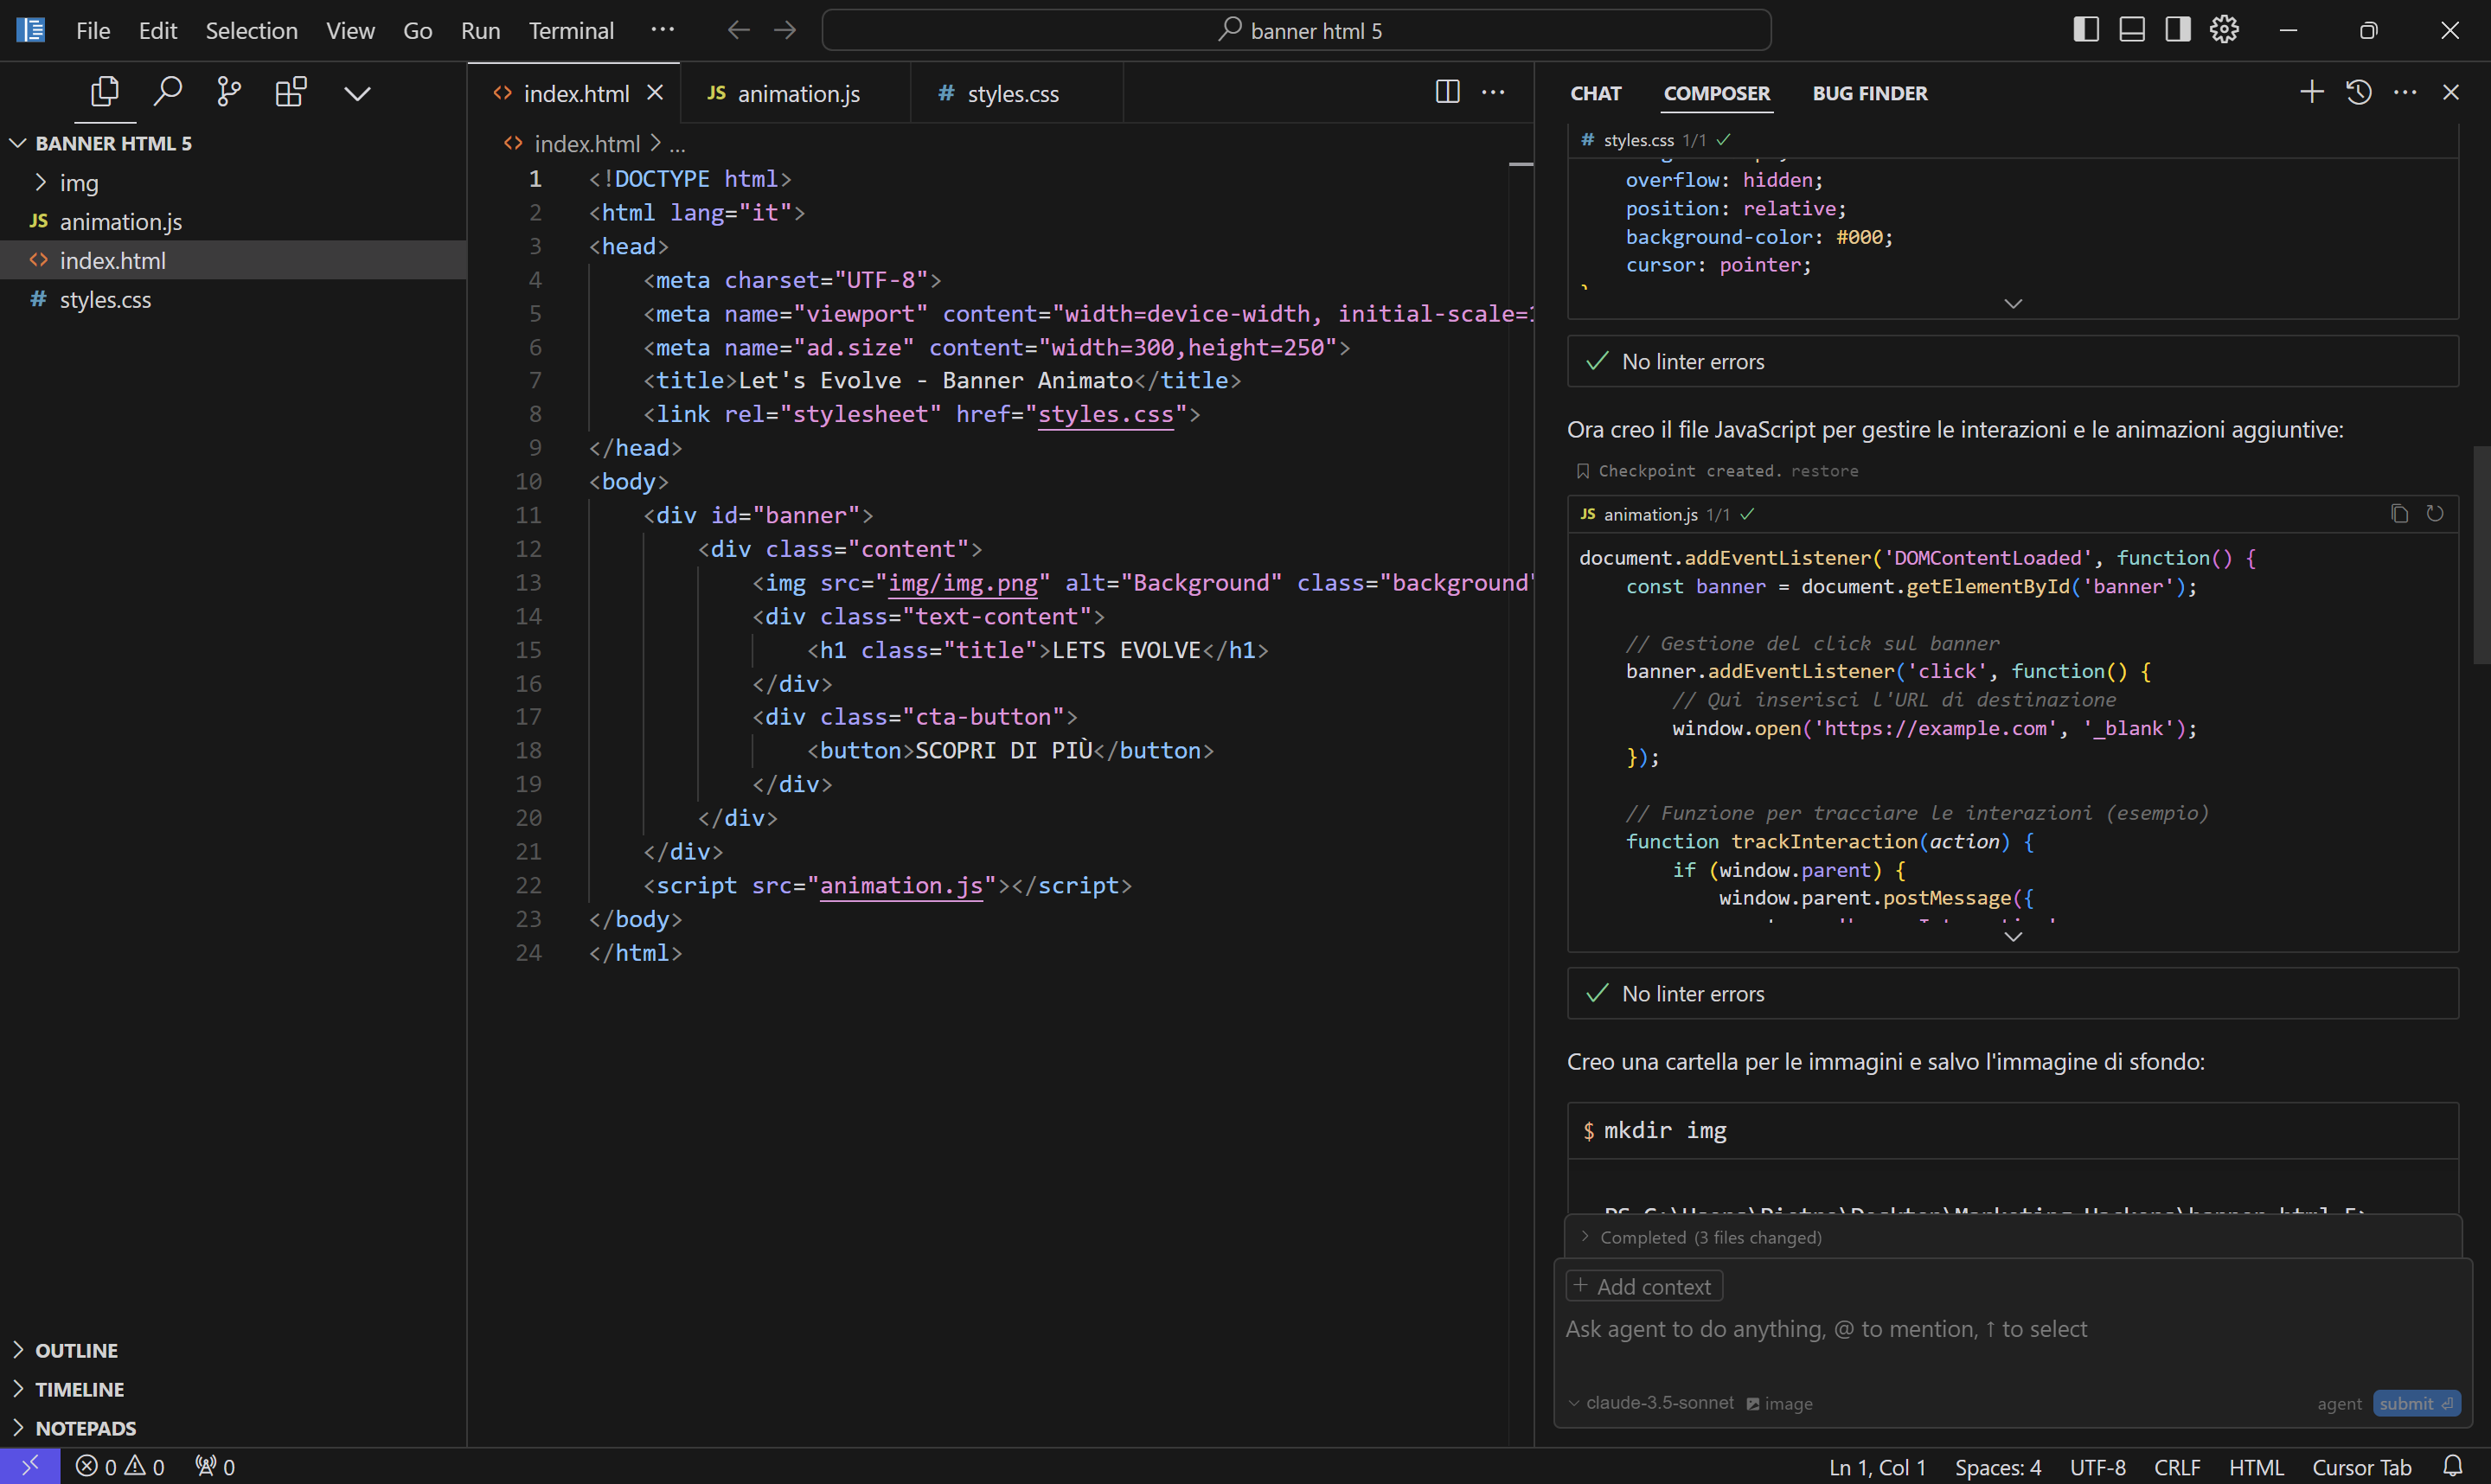Open the chat history icon
This screenshot has width=2491, height=1484.
2357,91
